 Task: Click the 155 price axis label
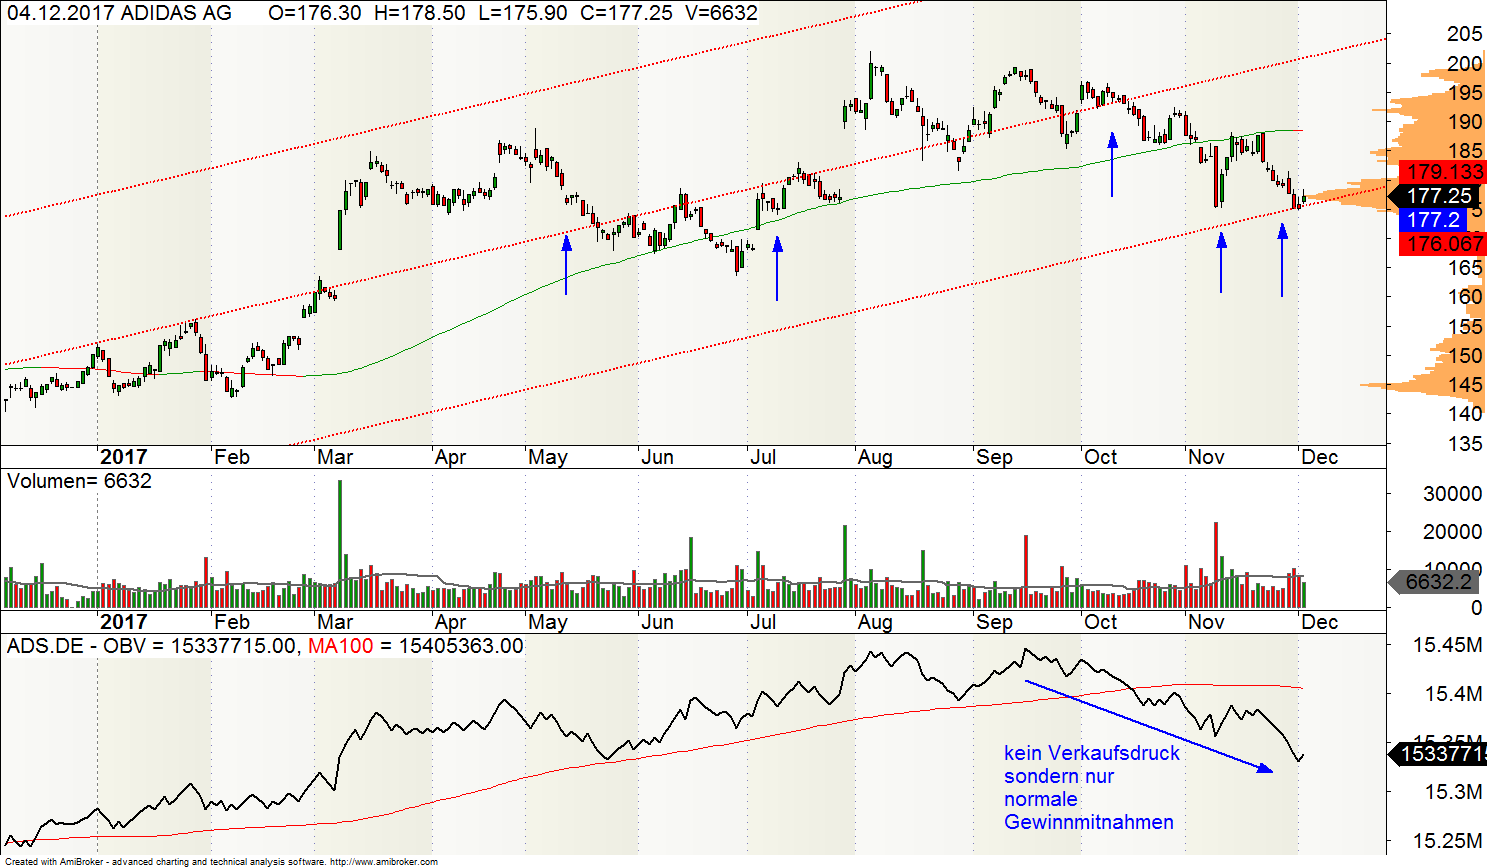[x=1465, y=326]
